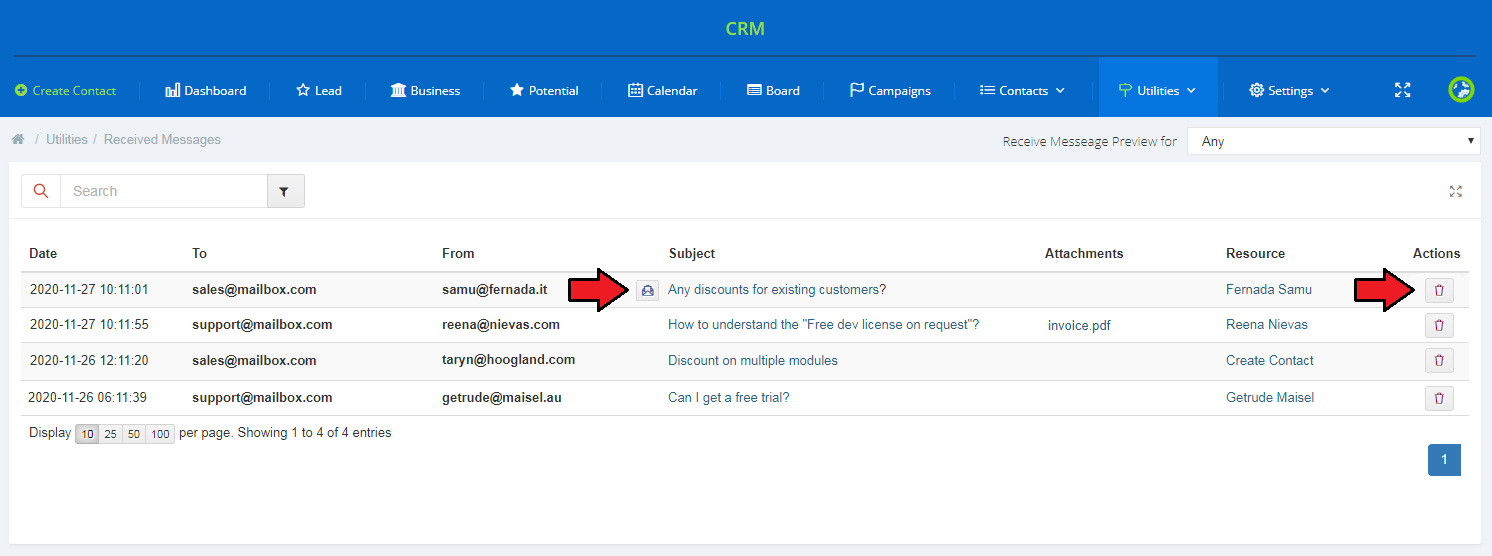Open the Campaigns page

890,90
